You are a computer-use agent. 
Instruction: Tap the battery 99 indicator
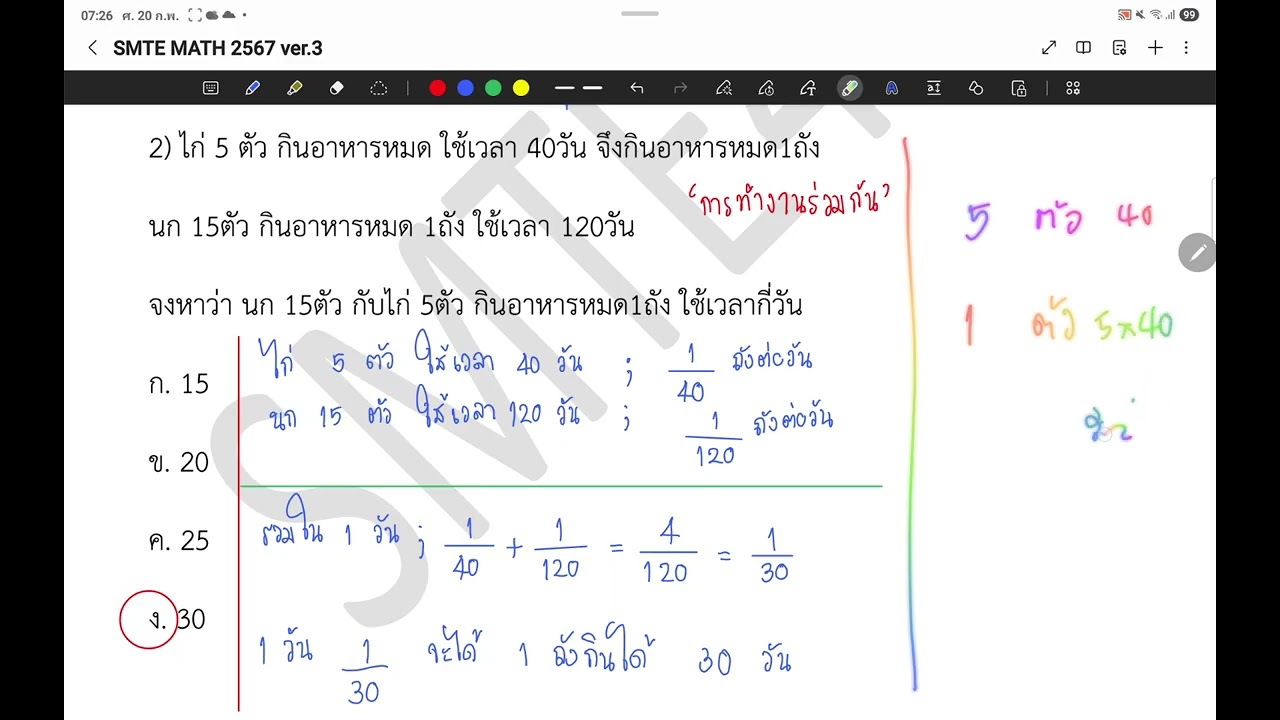1189,15
